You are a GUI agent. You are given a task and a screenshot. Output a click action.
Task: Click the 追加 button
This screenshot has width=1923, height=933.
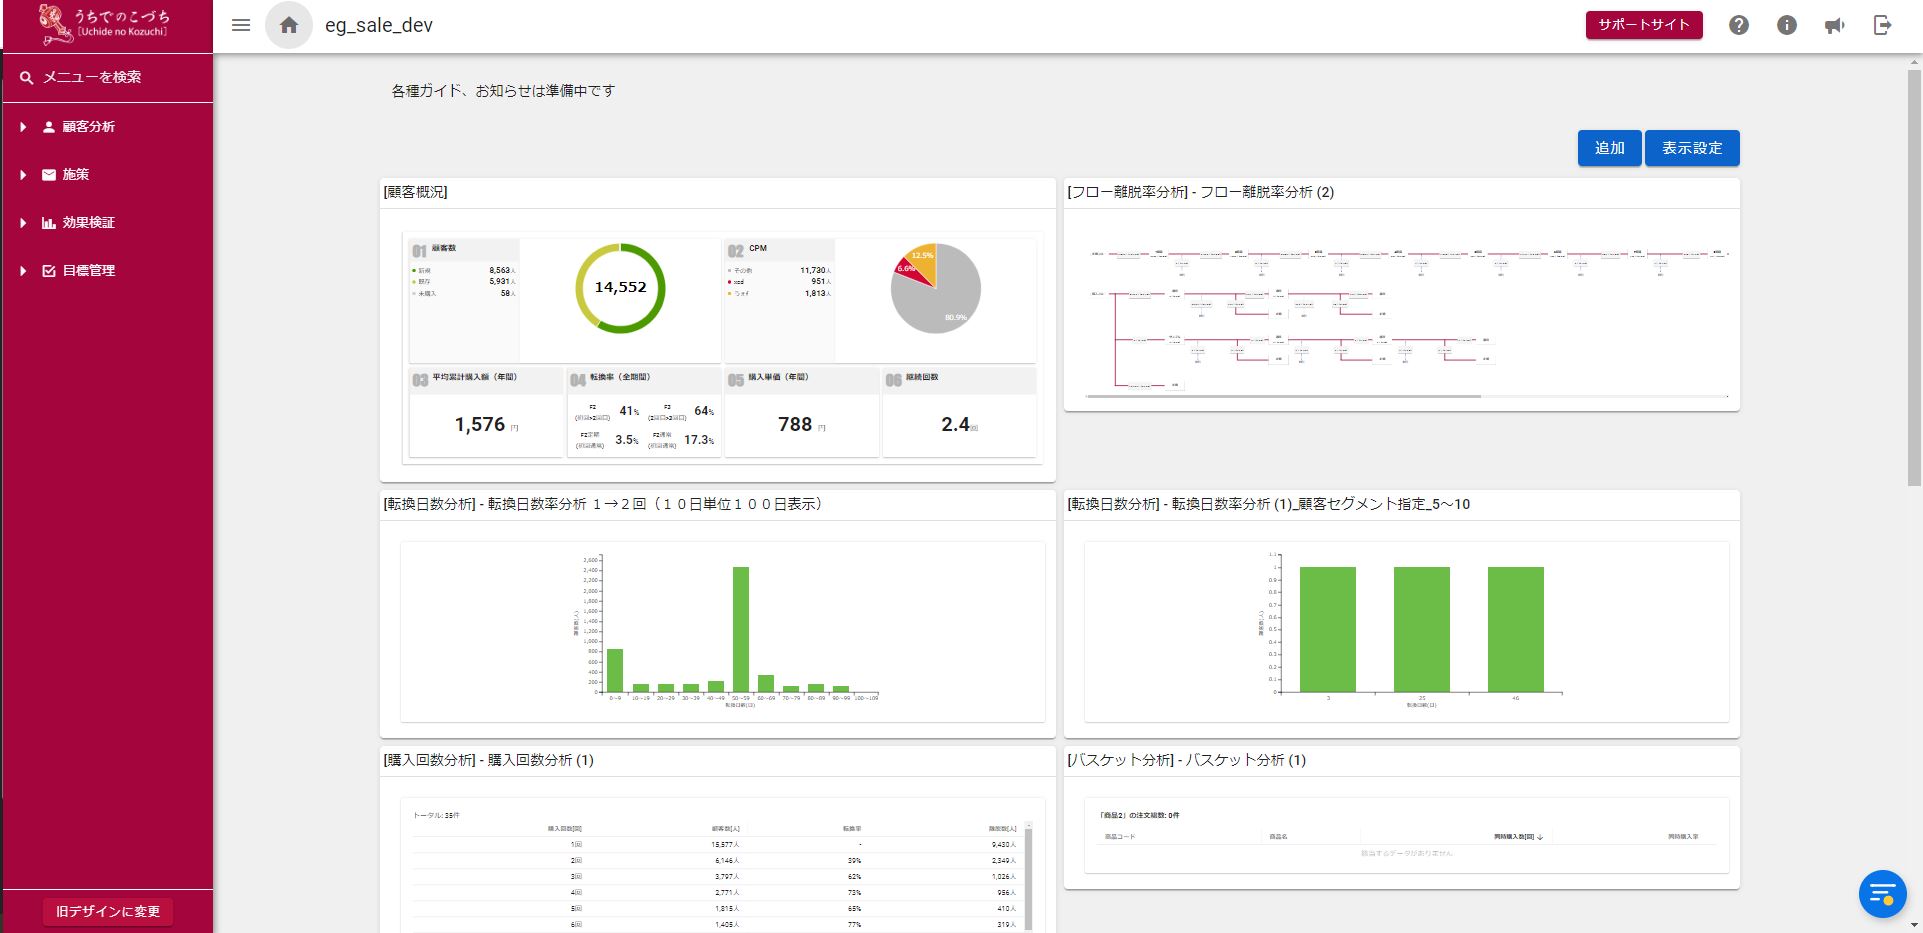[1609, 148]
